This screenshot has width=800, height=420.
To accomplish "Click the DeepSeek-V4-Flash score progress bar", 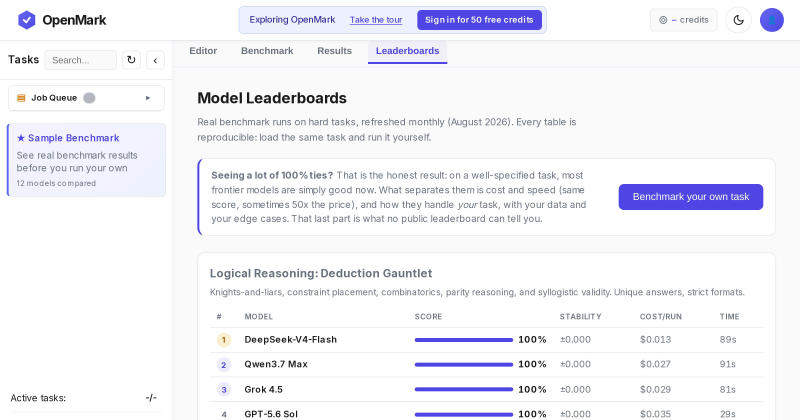I will pos(464,340).
